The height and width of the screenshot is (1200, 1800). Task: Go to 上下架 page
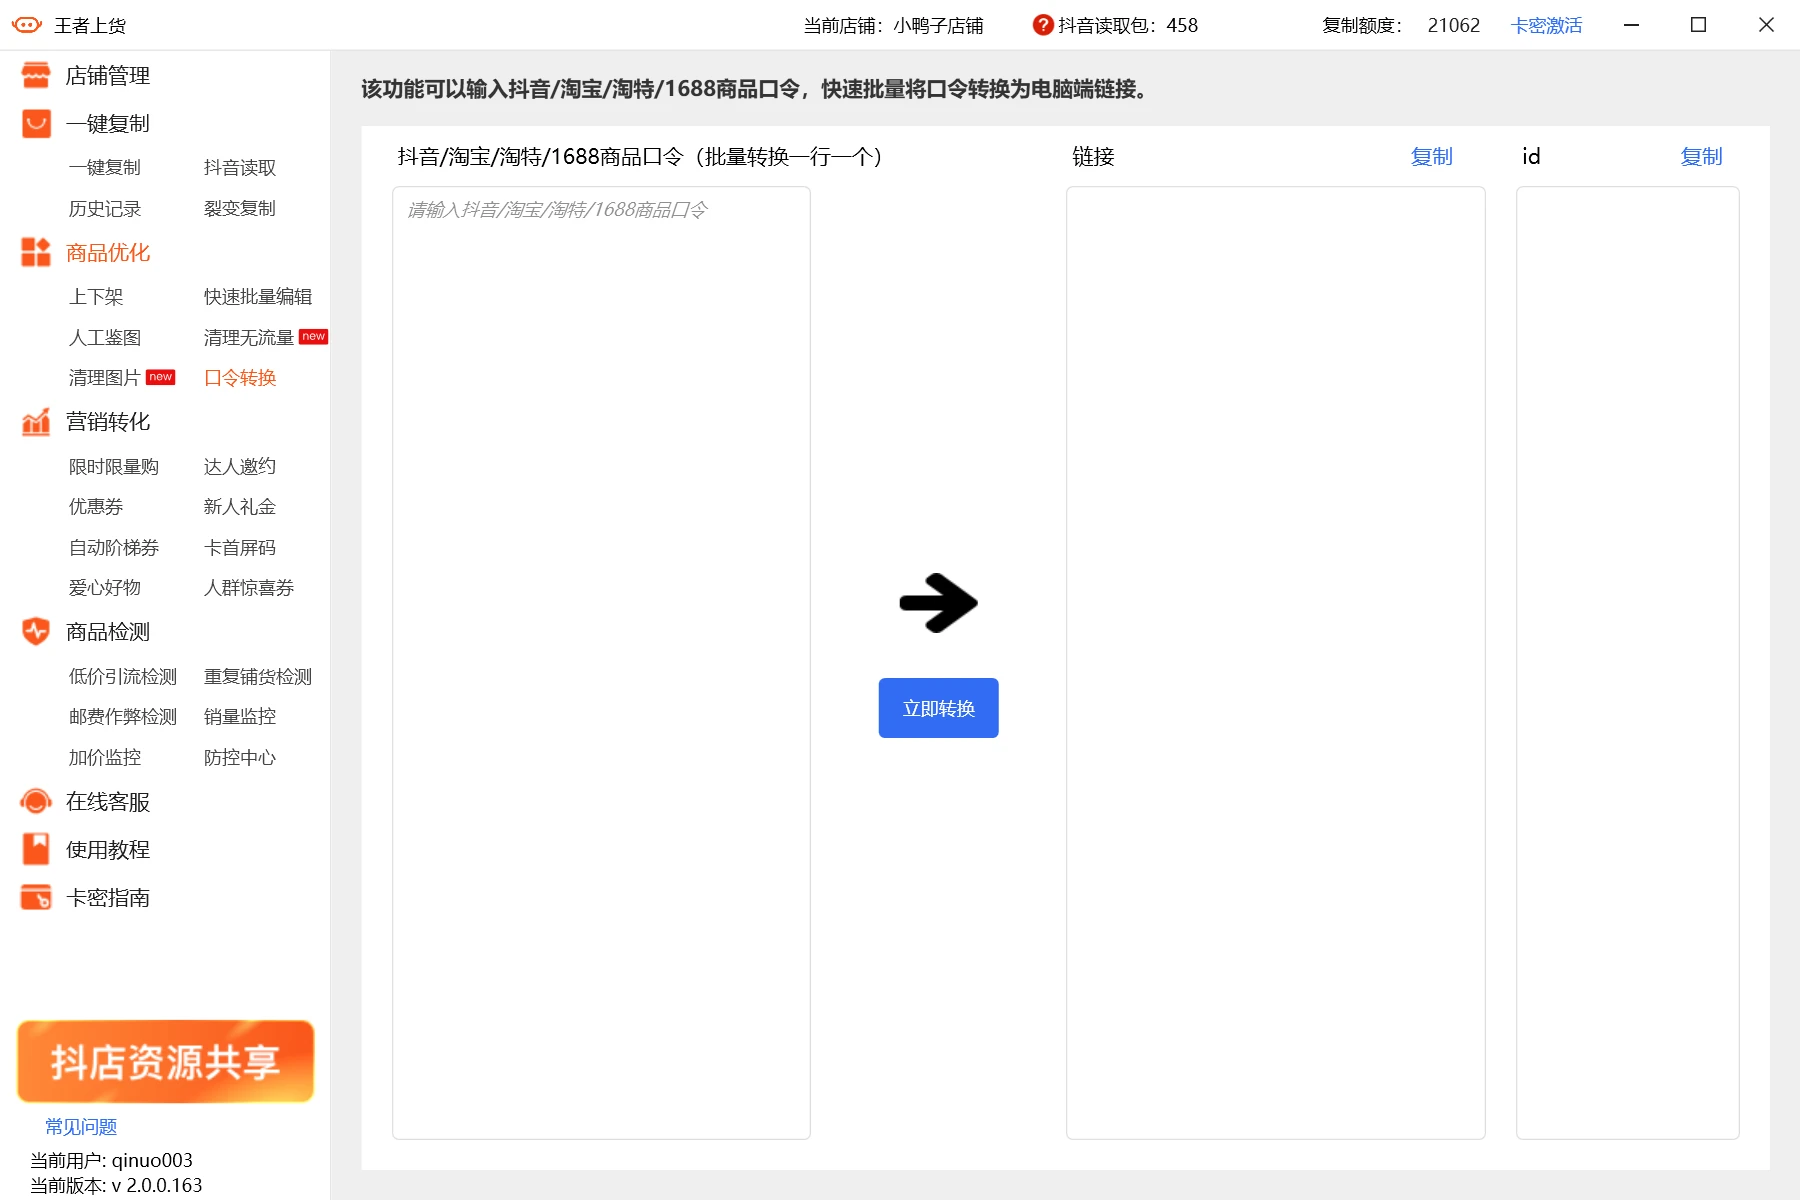pyautogui.click(x=96, y=297)
